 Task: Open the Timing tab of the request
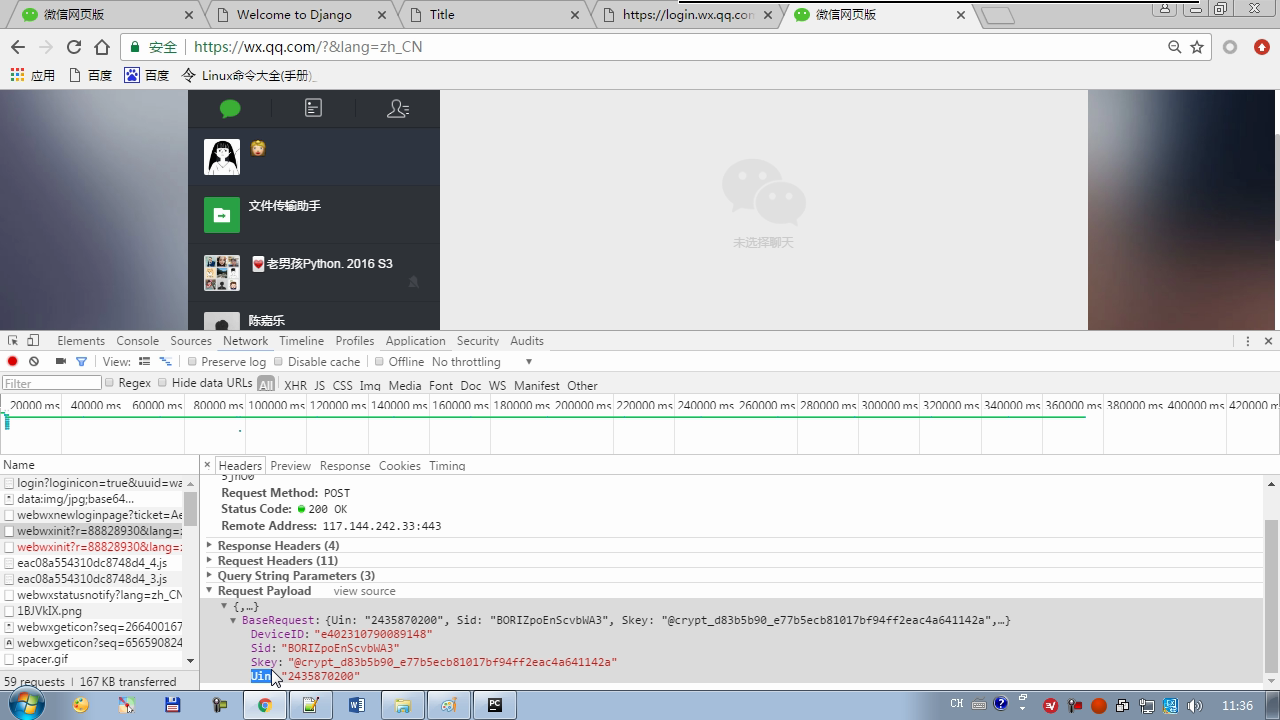[x=447, y=466]
